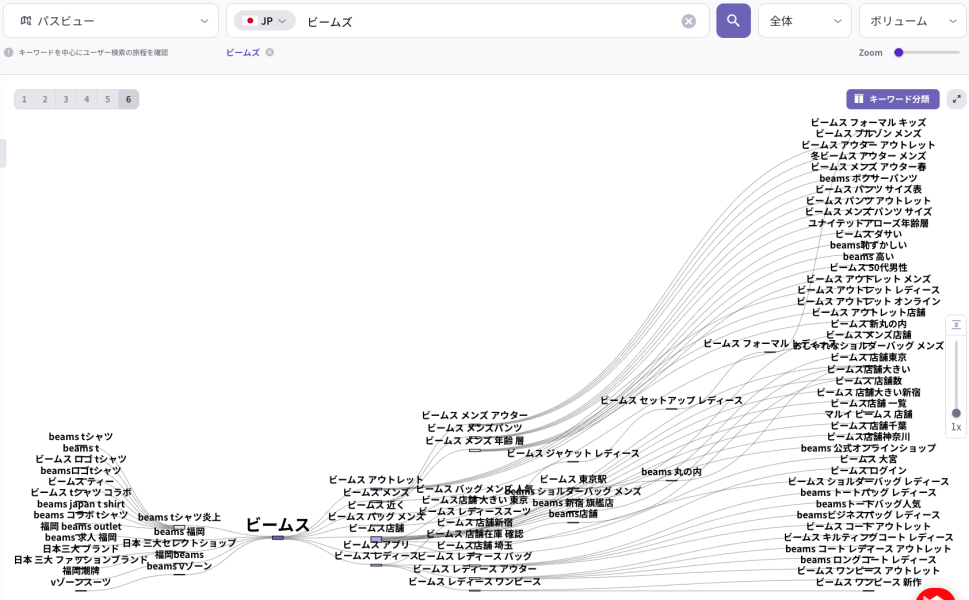Click the ビームスログイン node
The width and height of the screenshot is (969, 600).
click(868, 470)
